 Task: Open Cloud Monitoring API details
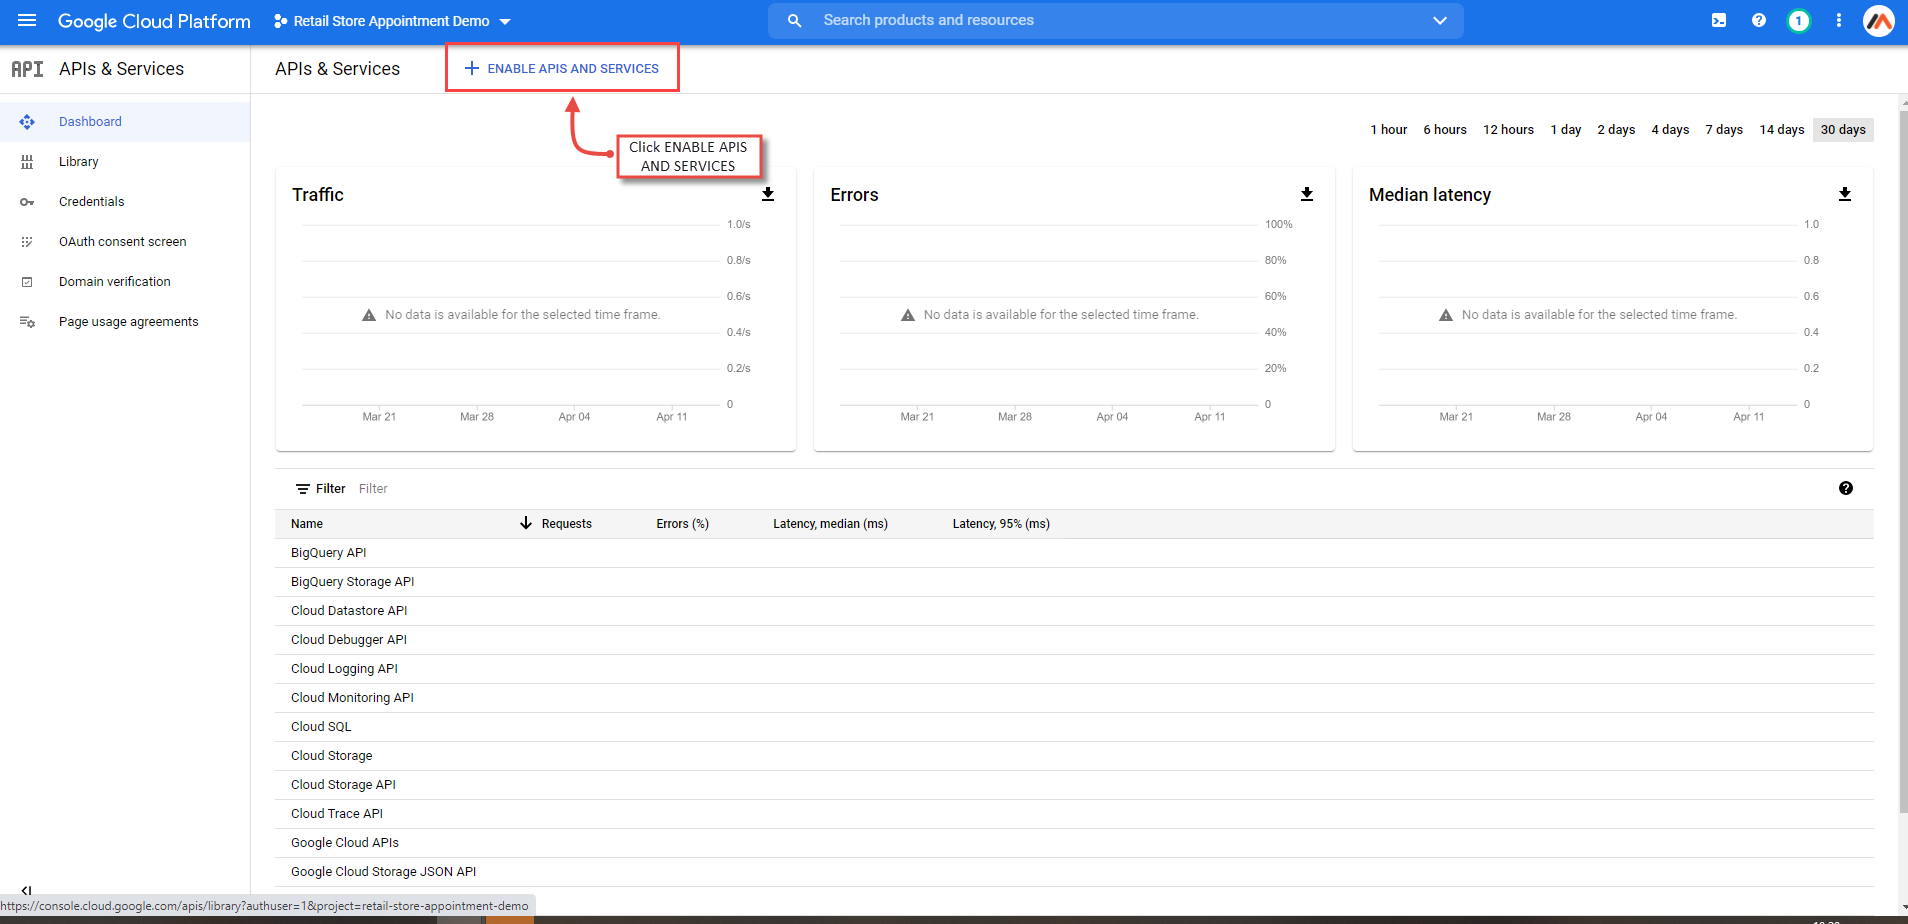point(352,698)
